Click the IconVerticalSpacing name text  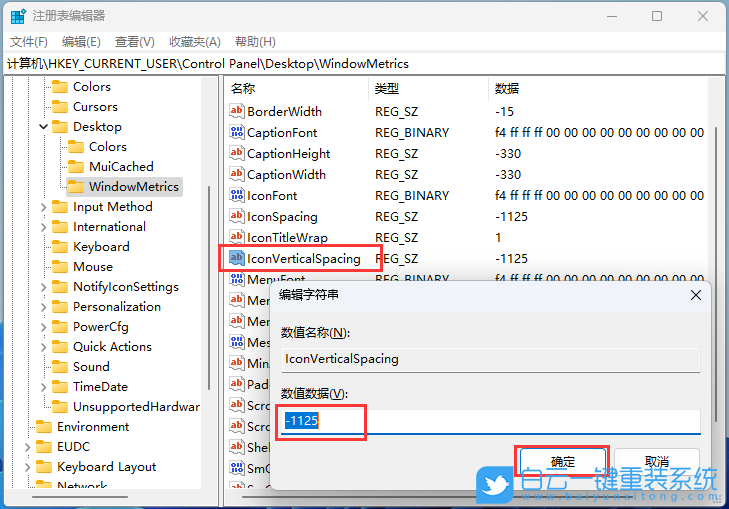[x=304, y=258]
